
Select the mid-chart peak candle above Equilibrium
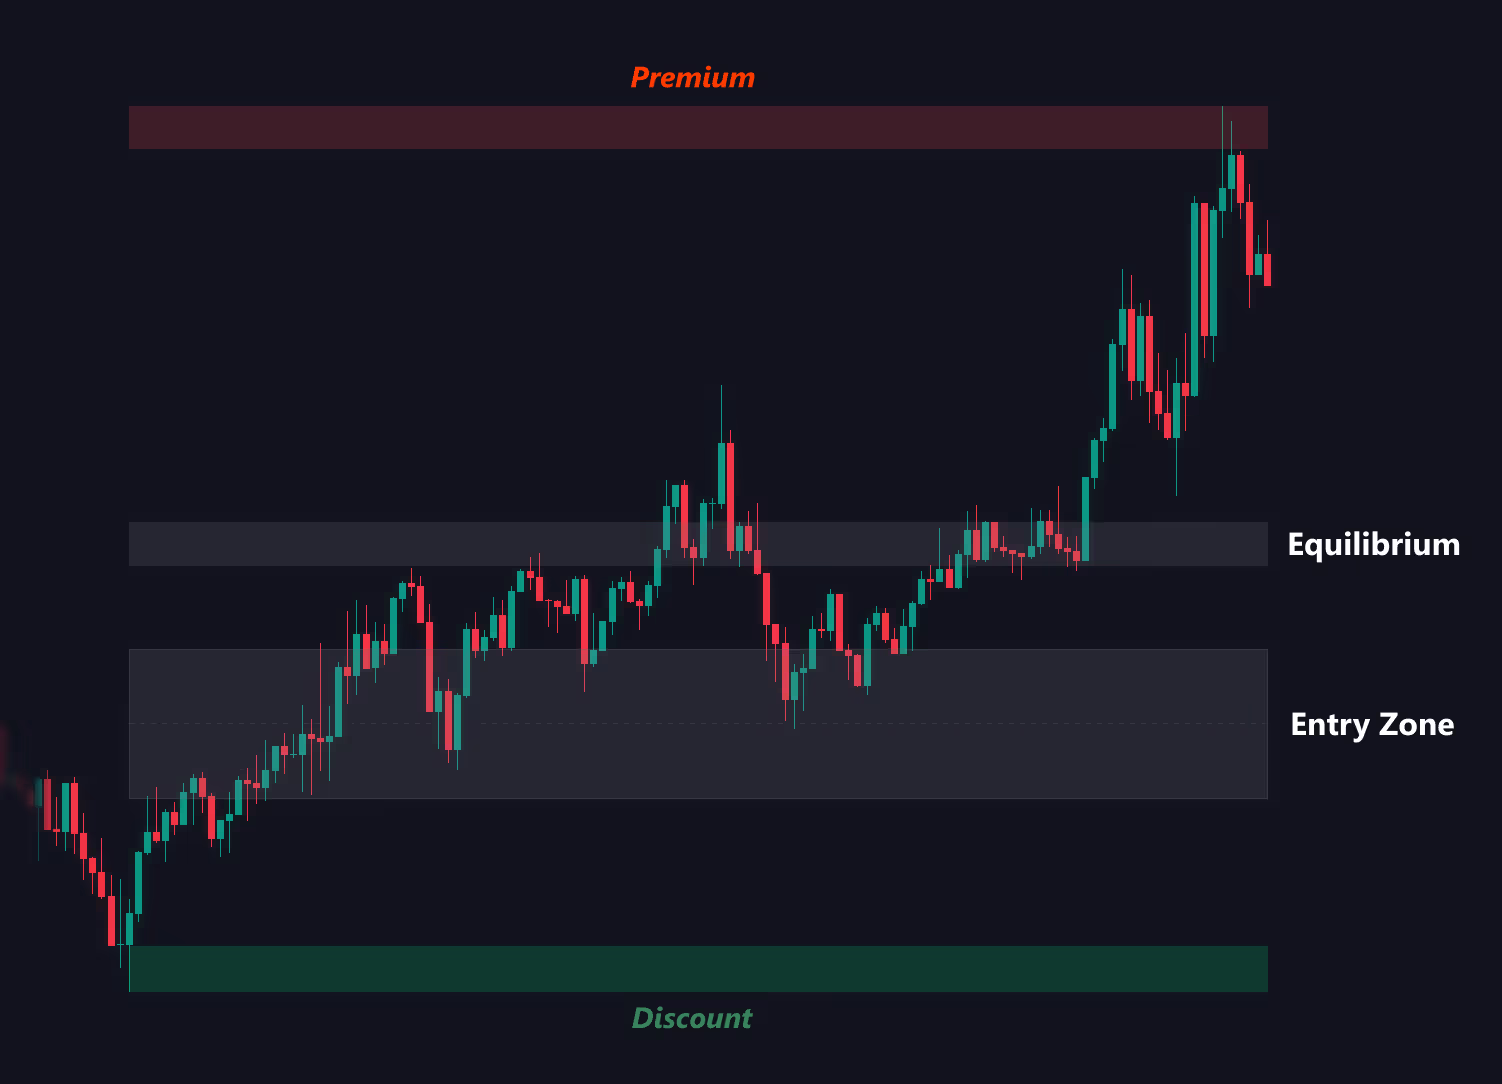tap(721, 470)
